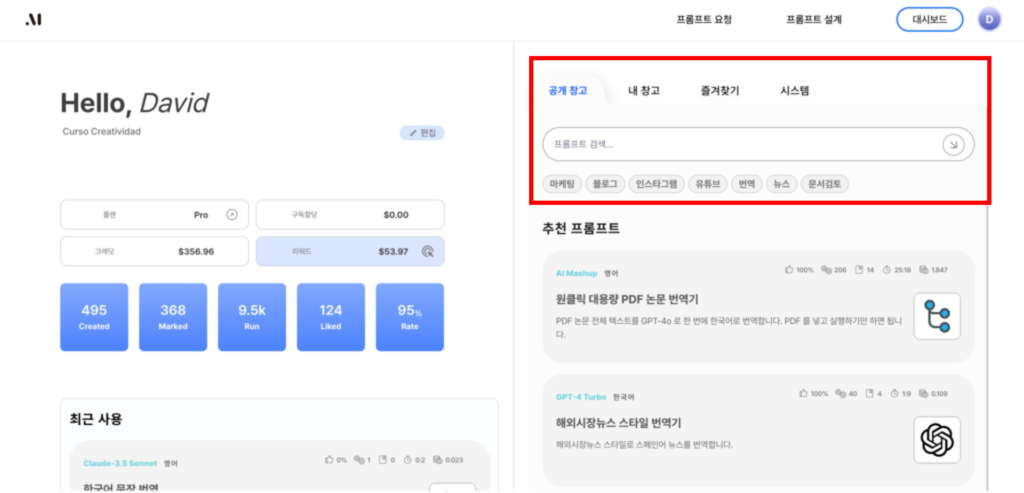Click the 프롬프트 검색 search field
Viewport: 1024px width, 493px height.
pos(740,145)
